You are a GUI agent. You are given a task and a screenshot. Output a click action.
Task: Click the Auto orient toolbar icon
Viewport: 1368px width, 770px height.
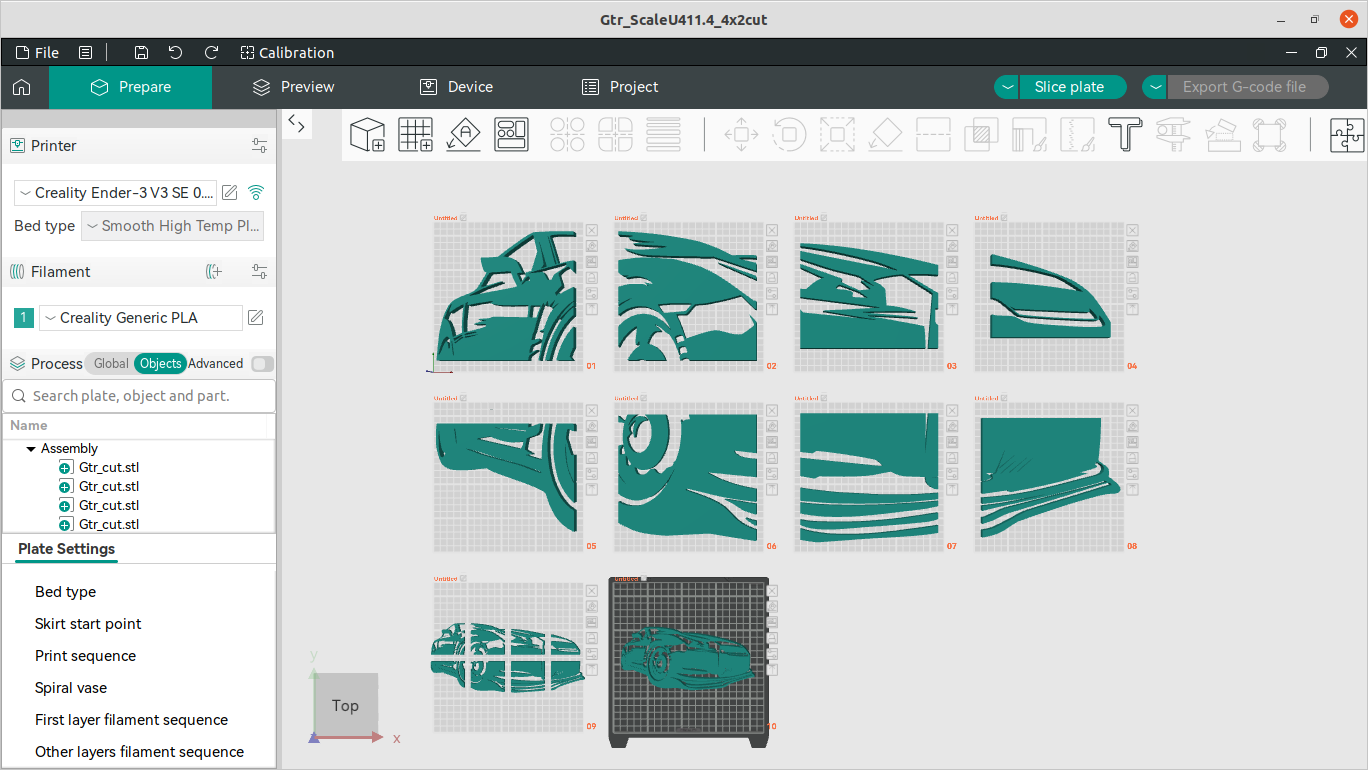(x=463, y=134)
